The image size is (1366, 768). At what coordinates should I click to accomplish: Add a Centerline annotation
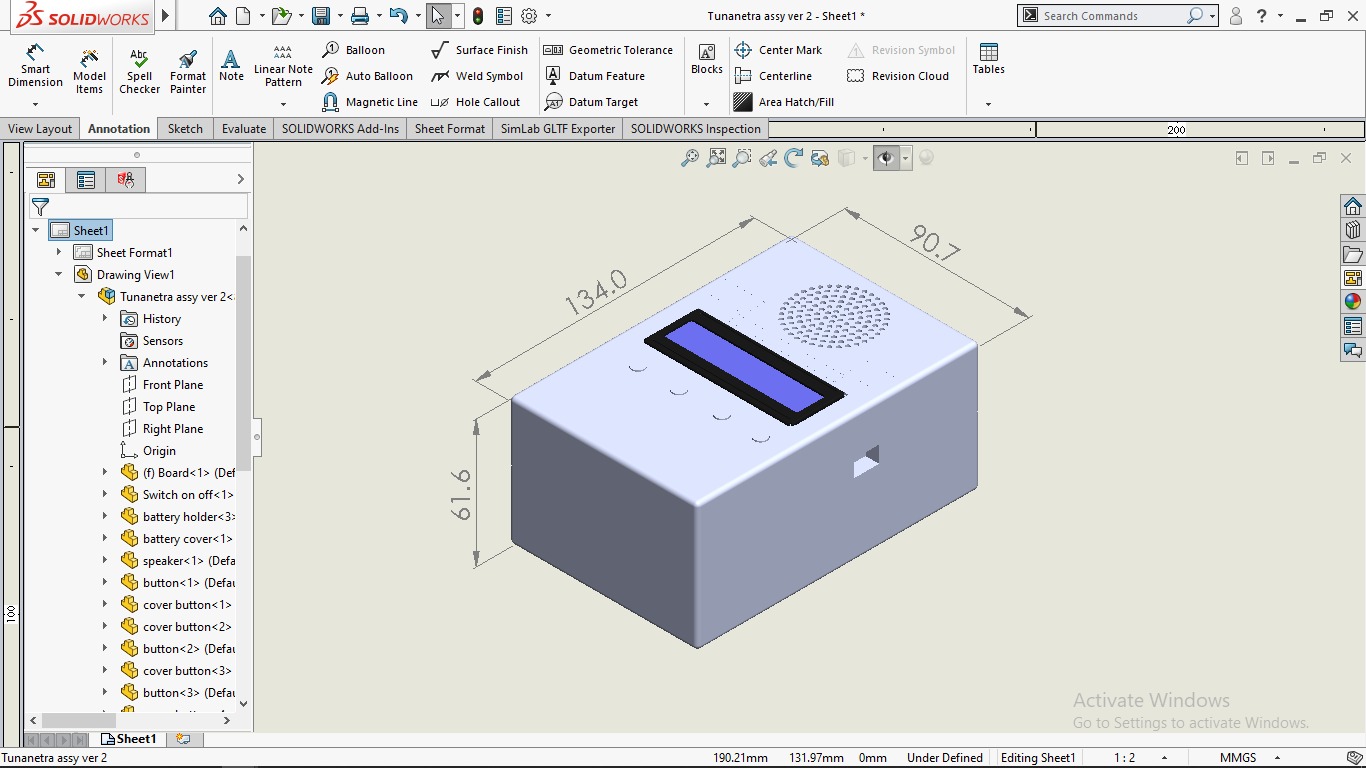click(x=773, y=76)
